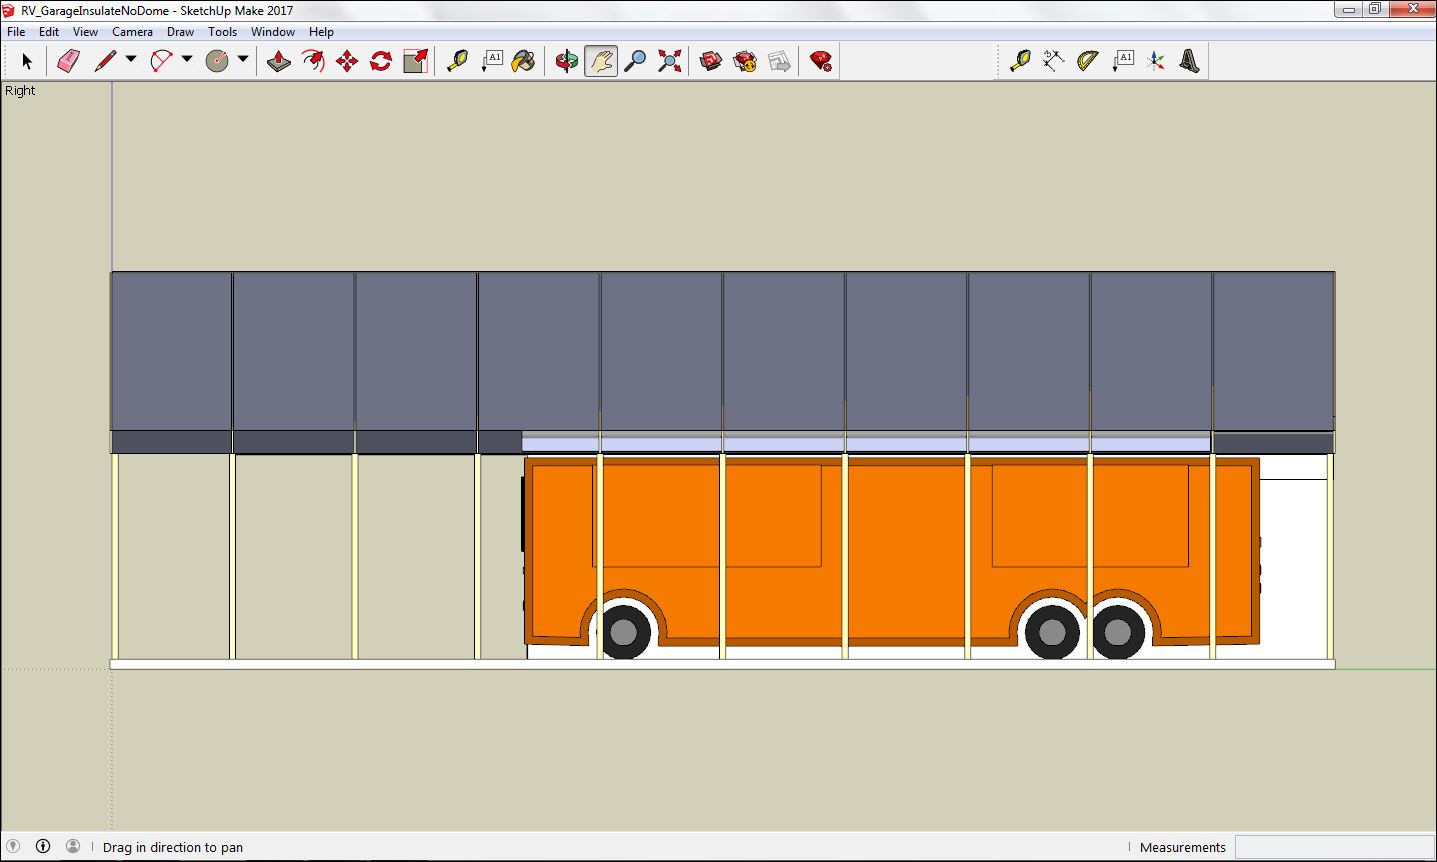Select Text tool in the Construction toolbar
The width and height of the screenshot is (1437, 862).
1122,61
